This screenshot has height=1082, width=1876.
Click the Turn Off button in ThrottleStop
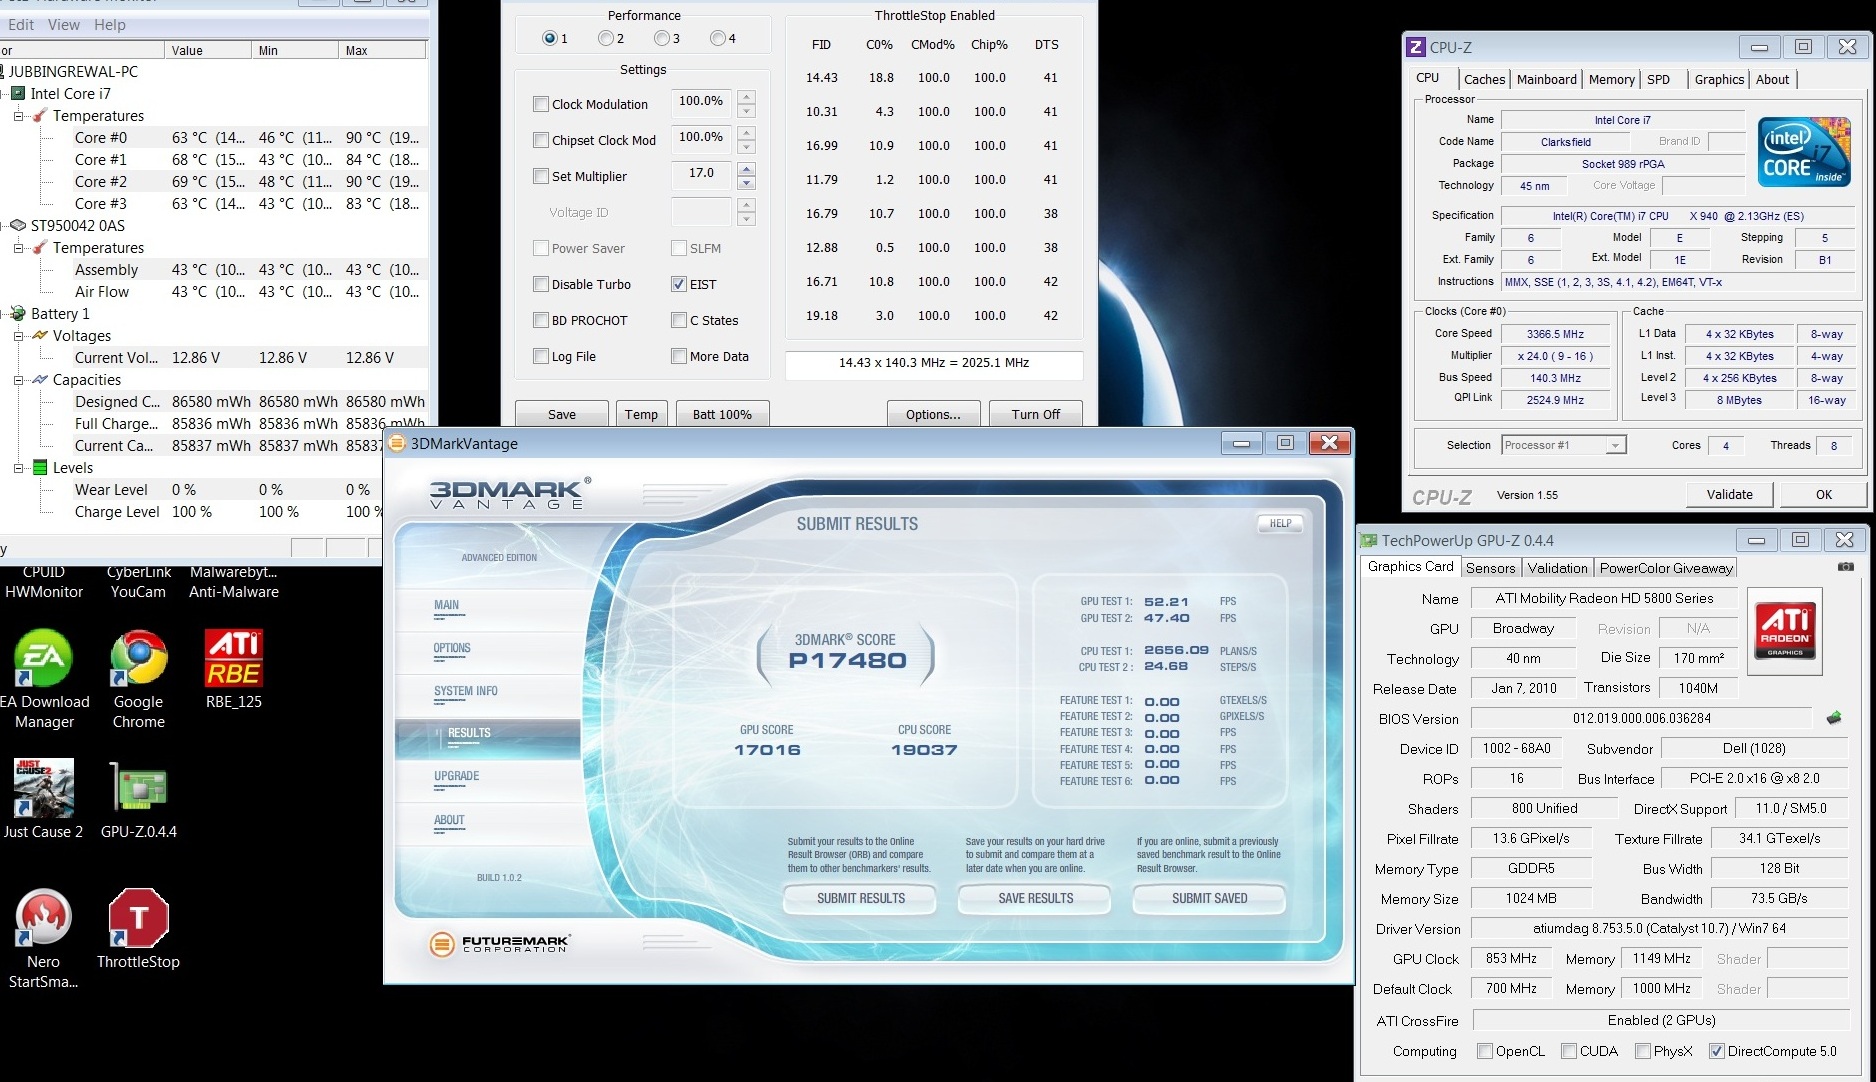pyautogui.click(x=1035, y=414)
